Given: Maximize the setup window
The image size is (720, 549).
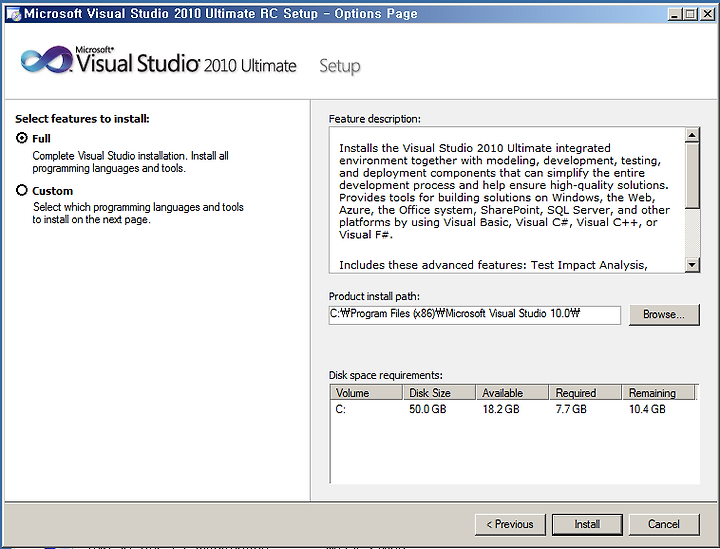Looking at the screenshot, I should [690, 14].
